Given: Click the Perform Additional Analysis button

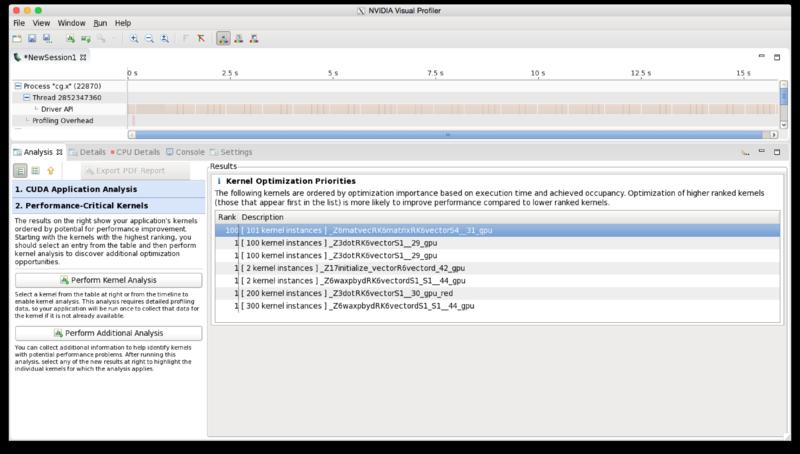Looking at the screenshot, I should coord(109,333).
